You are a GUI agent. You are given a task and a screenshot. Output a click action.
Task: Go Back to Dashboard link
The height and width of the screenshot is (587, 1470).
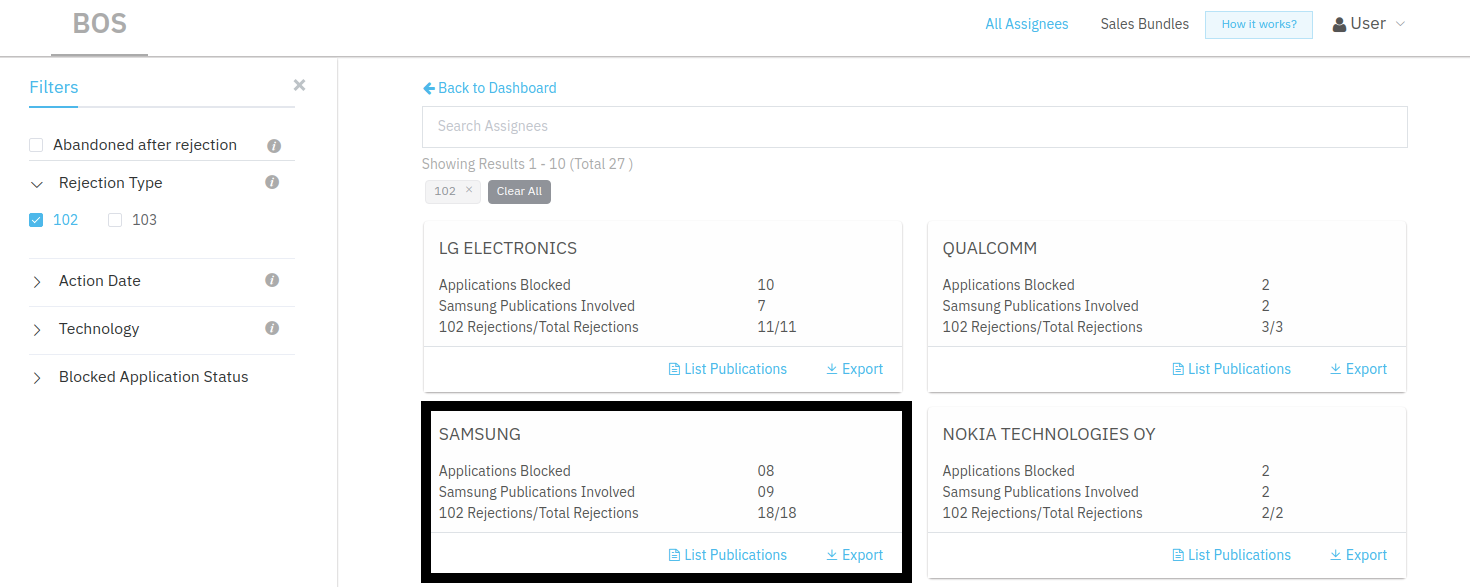point(490,88)
